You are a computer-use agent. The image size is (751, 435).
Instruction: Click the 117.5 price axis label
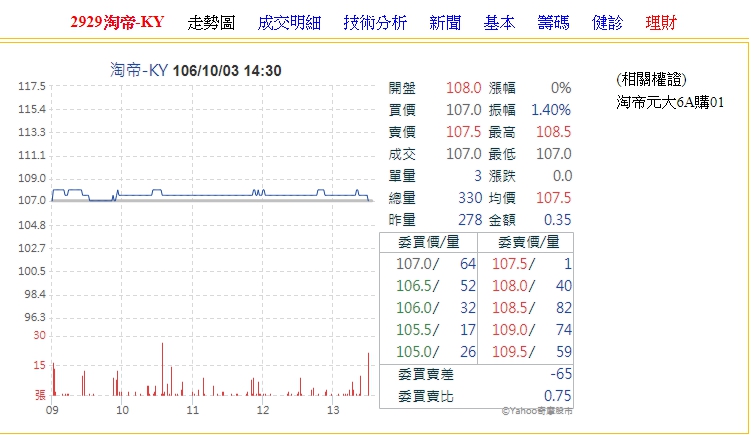(x=32, y=87)
